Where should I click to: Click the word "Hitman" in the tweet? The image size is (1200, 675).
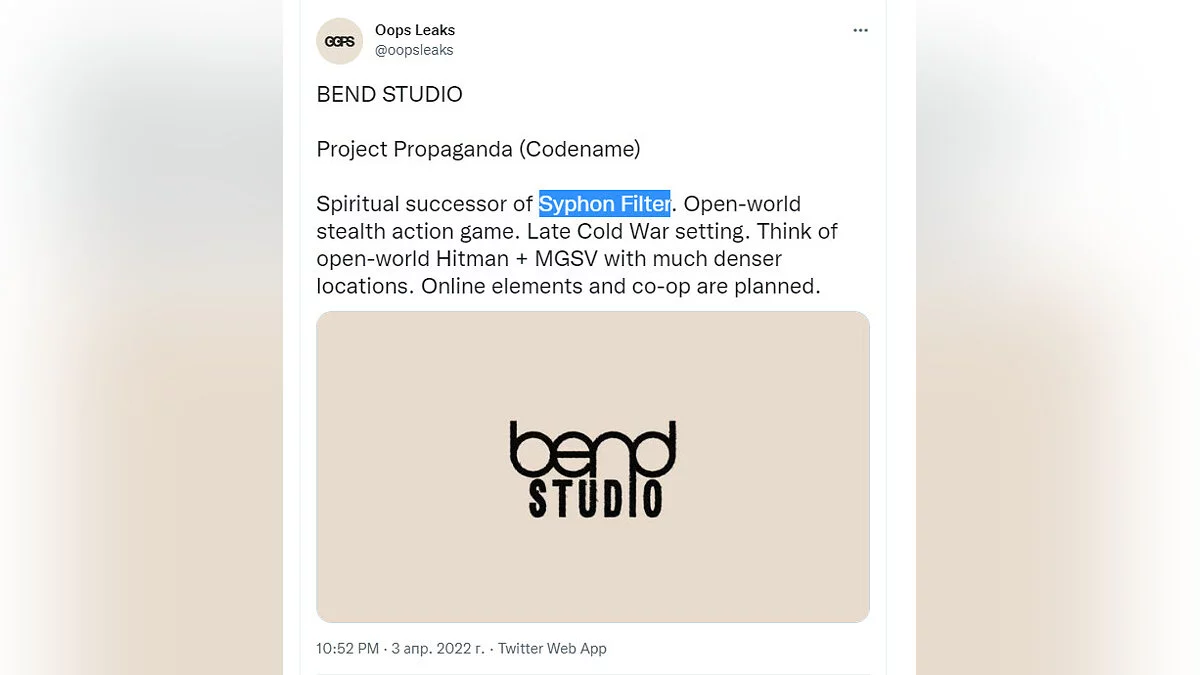pyautogui.click(x=470, y=259)
